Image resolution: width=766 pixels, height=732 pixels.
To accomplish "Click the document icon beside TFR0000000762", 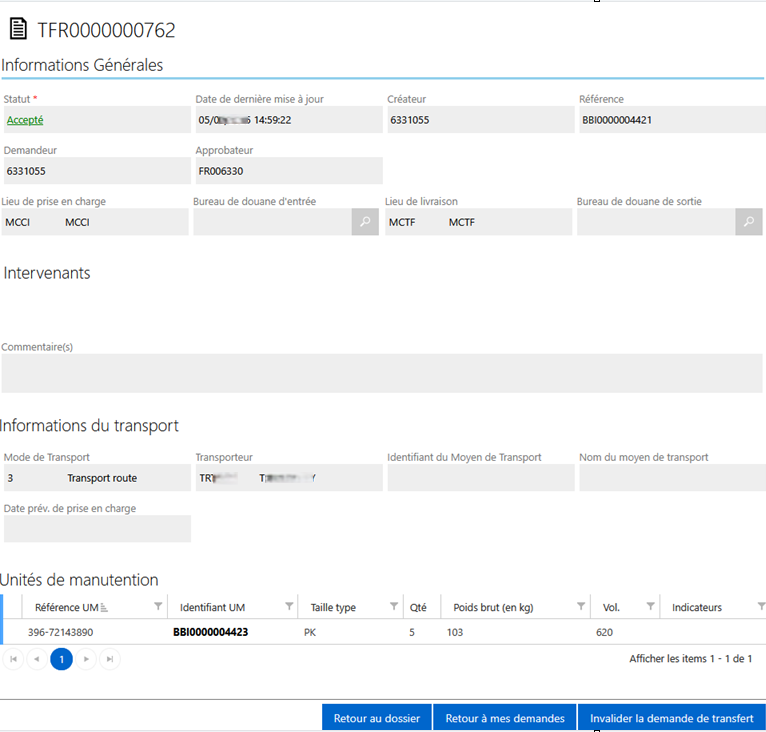I will 18,30.
